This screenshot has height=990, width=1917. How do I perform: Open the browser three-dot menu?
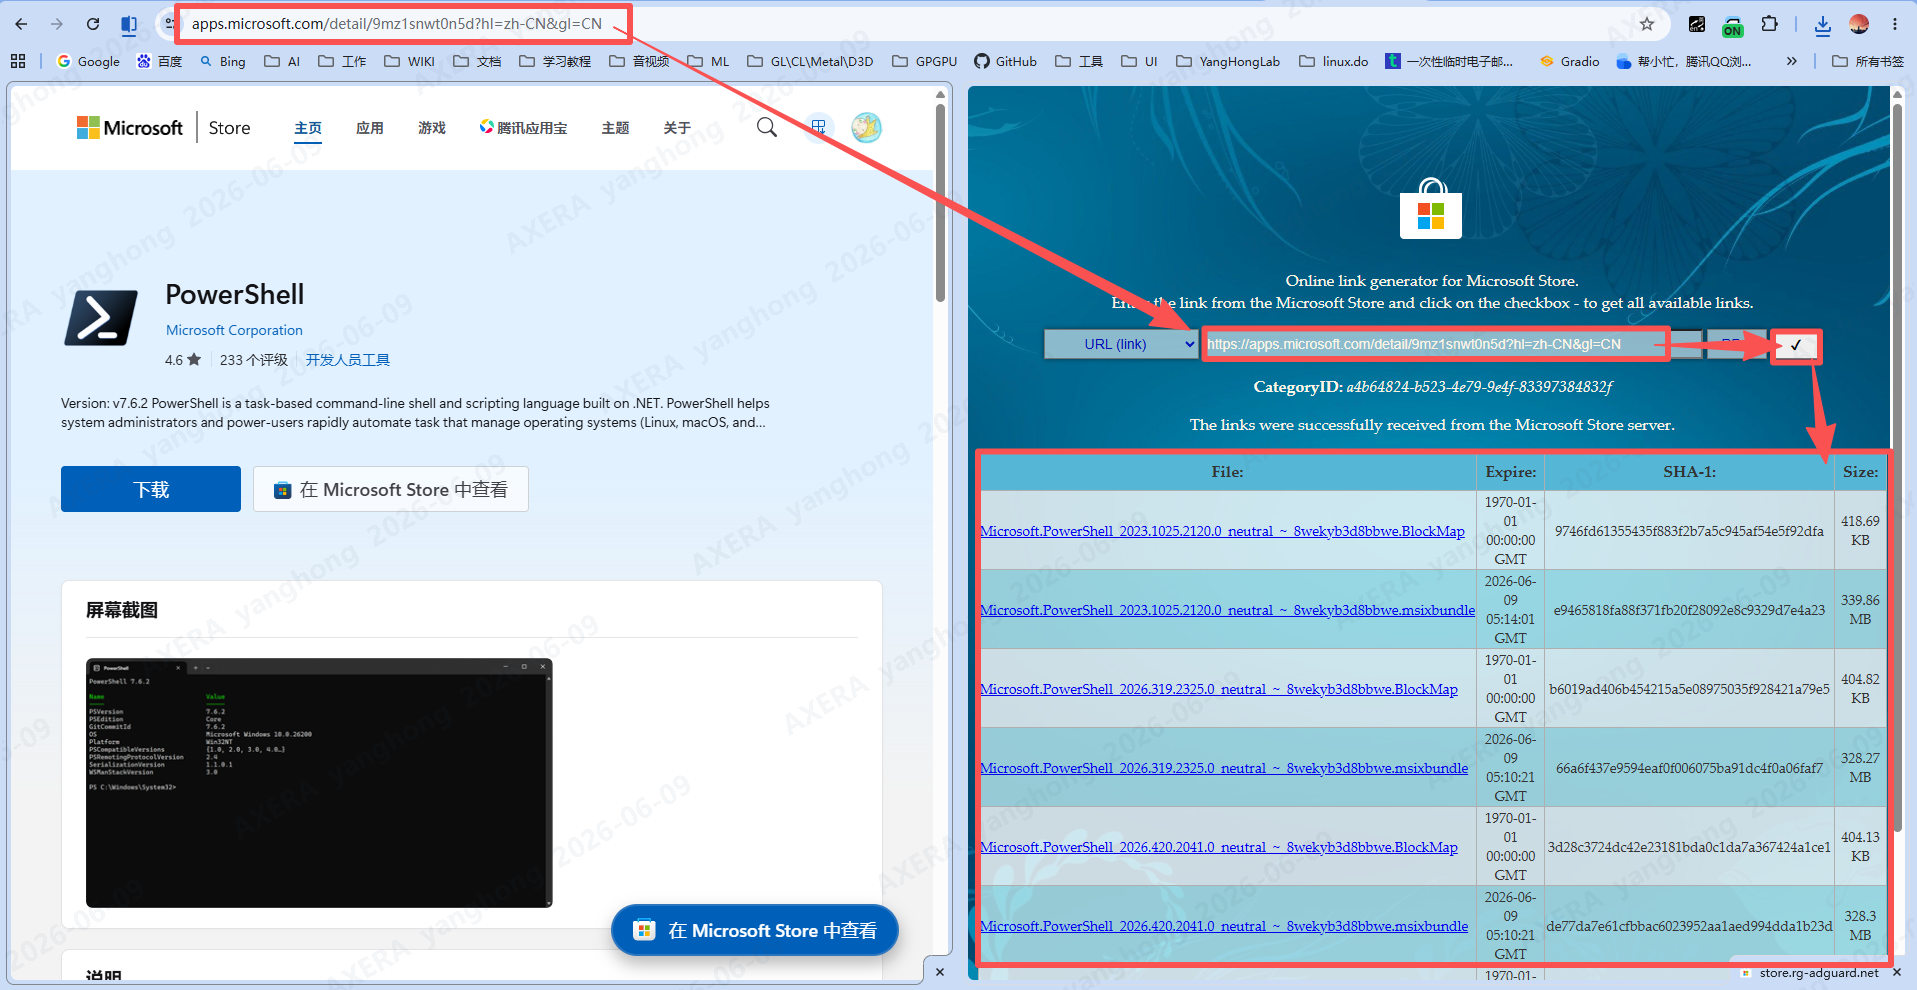pos(1895,24)
